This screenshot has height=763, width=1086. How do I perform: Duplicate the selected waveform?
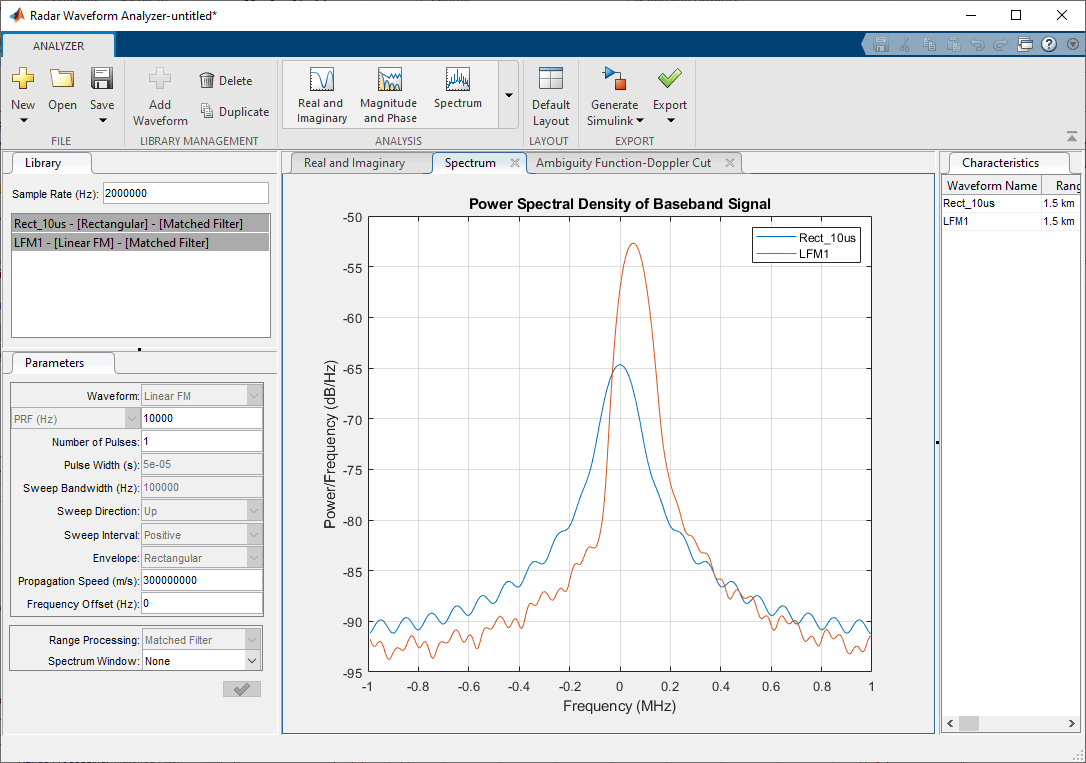235,111
